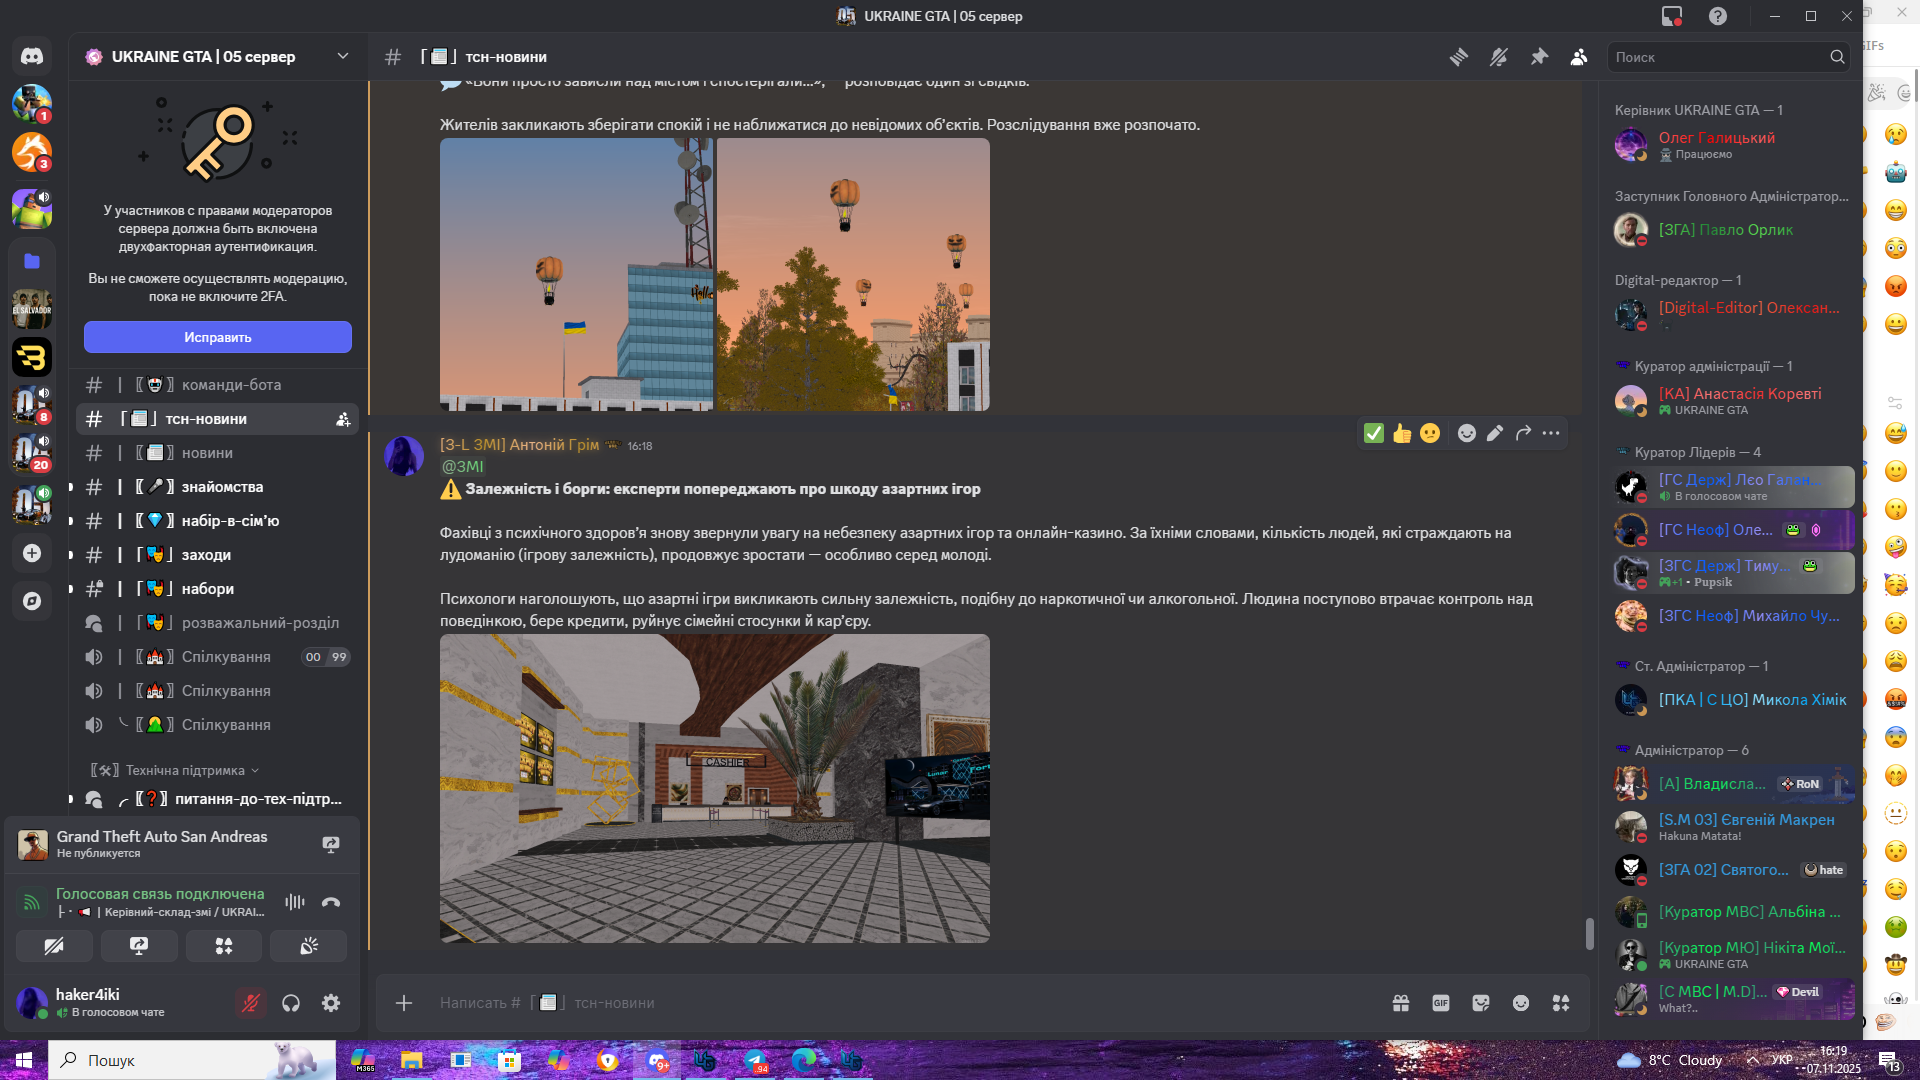Open the набори channel
1920x1080 pixels.
tap(217, 589)
